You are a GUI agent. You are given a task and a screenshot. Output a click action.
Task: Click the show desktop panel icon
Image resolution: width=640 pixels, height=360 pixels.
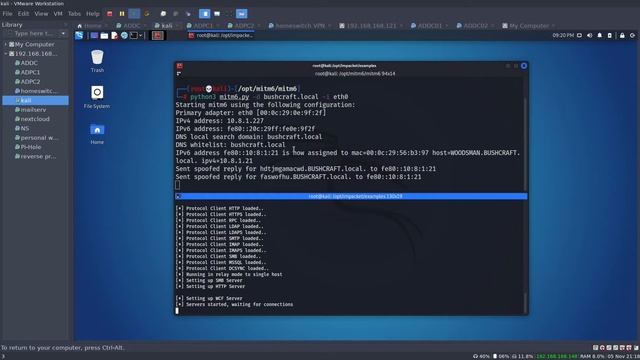94,36
